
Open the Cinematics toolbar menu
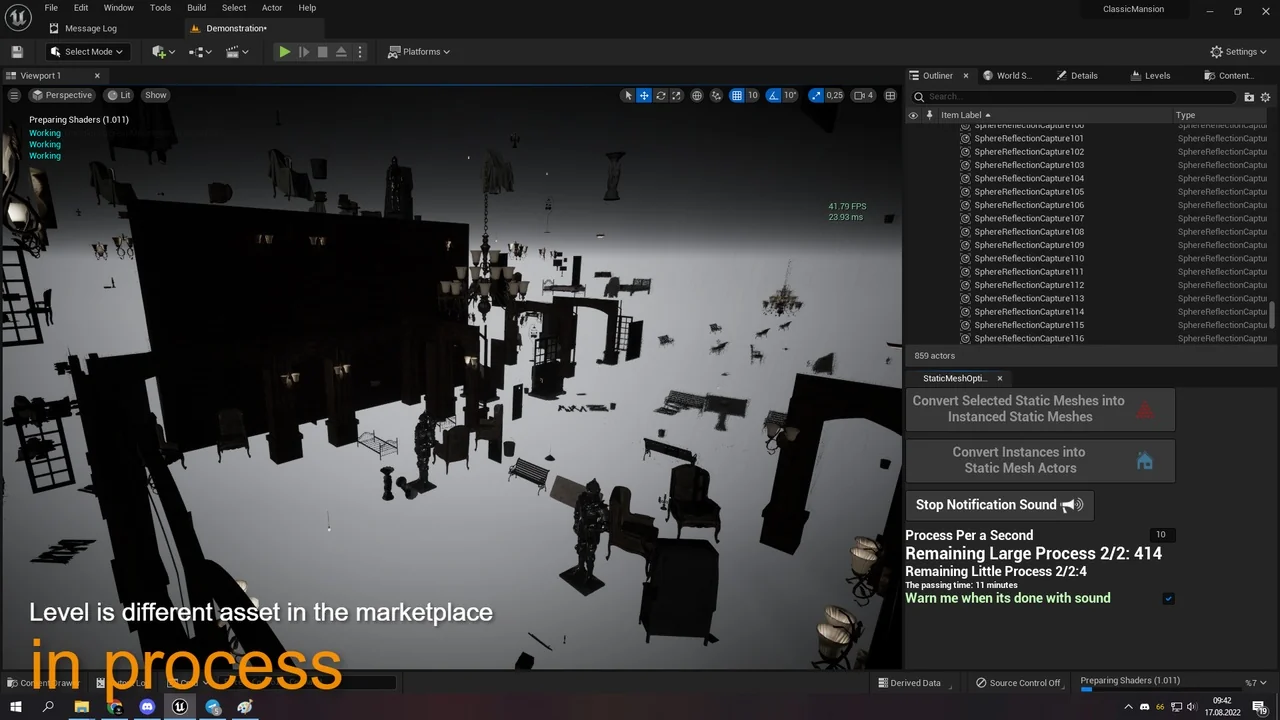[x=237, y=51]
